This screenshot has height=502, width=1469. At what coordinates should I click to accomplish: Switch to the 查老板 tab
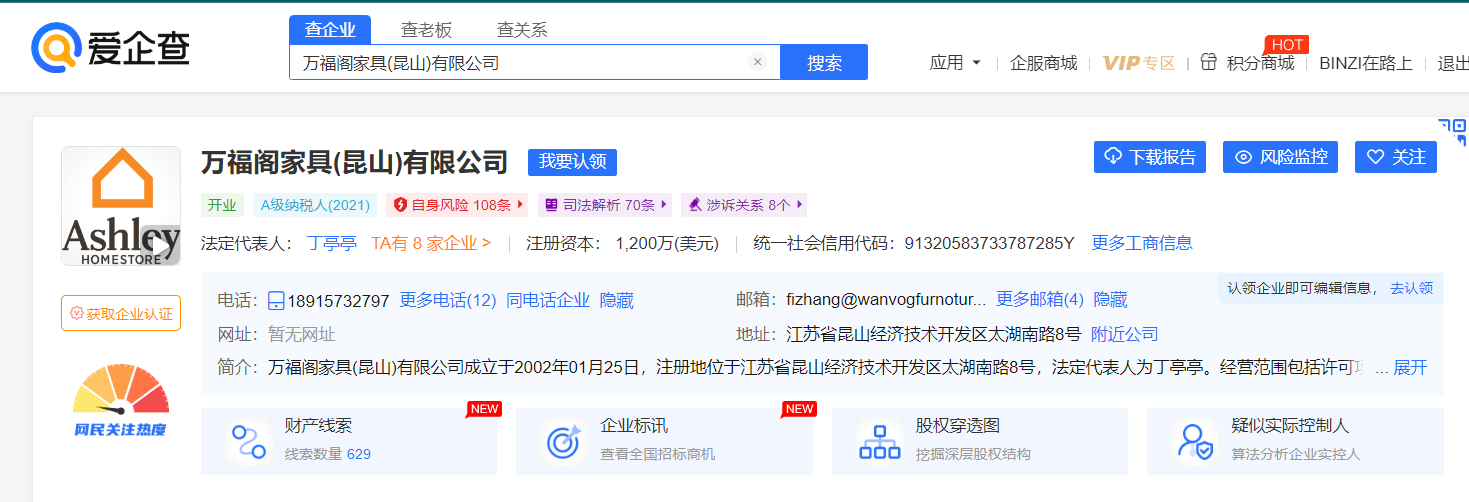[426, 30]
